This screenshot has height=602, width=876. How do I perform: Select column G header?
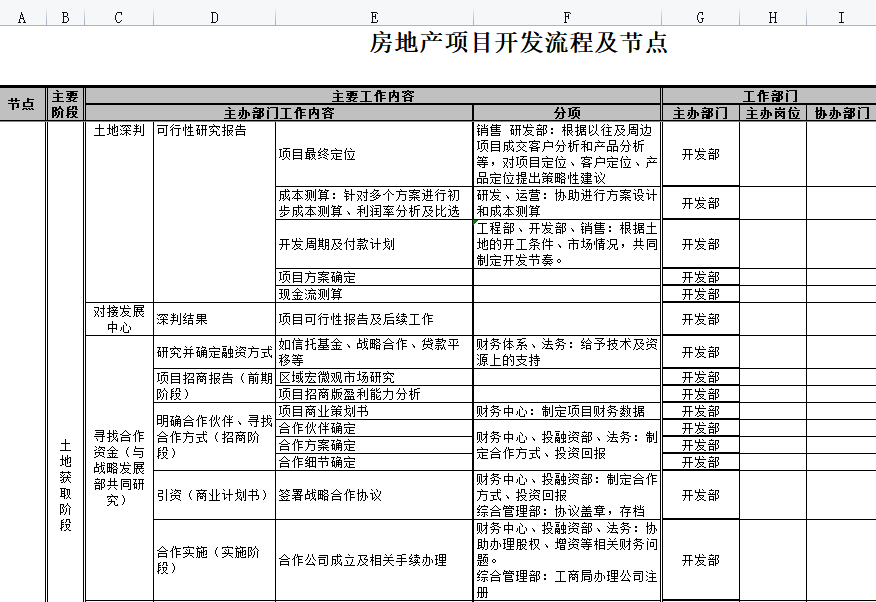[701, 18]
